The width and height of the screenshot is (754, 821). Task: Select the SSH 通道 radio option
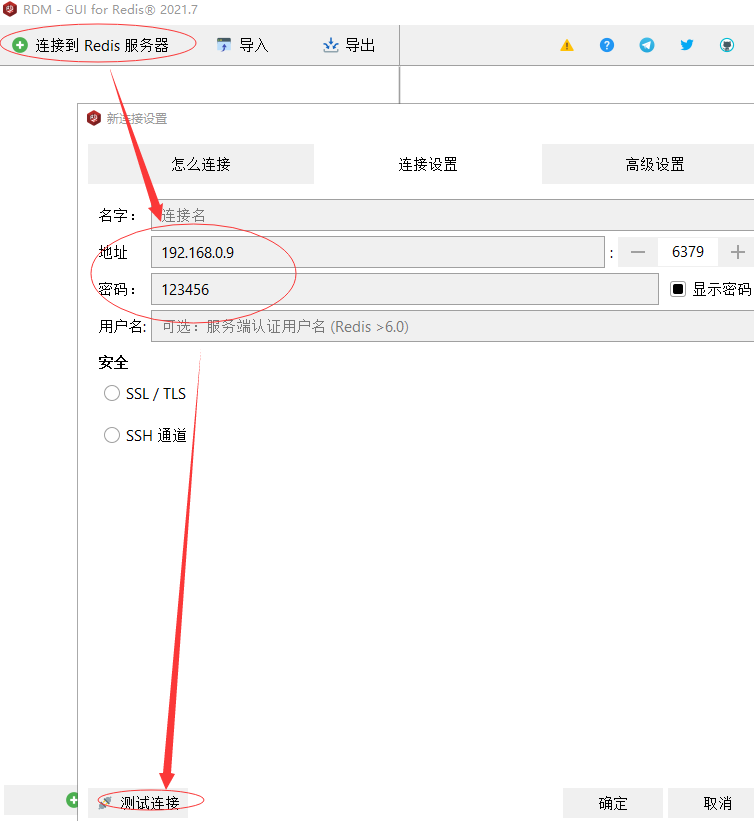(x=112, y=435)
